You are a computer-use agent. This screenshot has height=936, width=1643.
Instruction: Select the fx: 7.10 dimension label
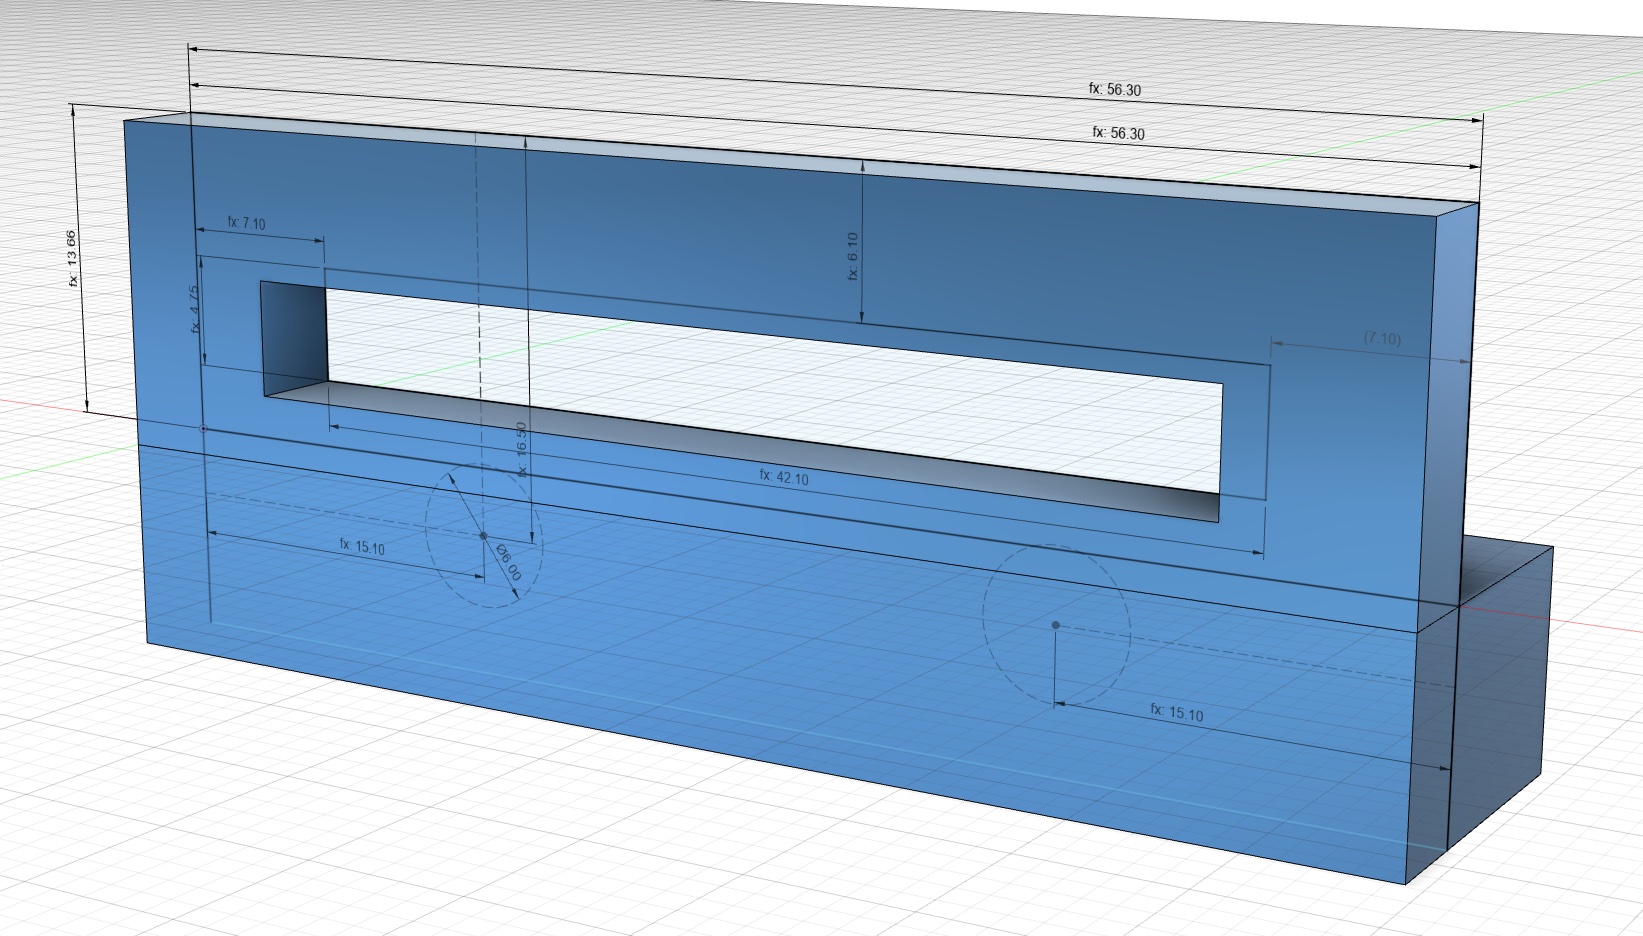247,223
